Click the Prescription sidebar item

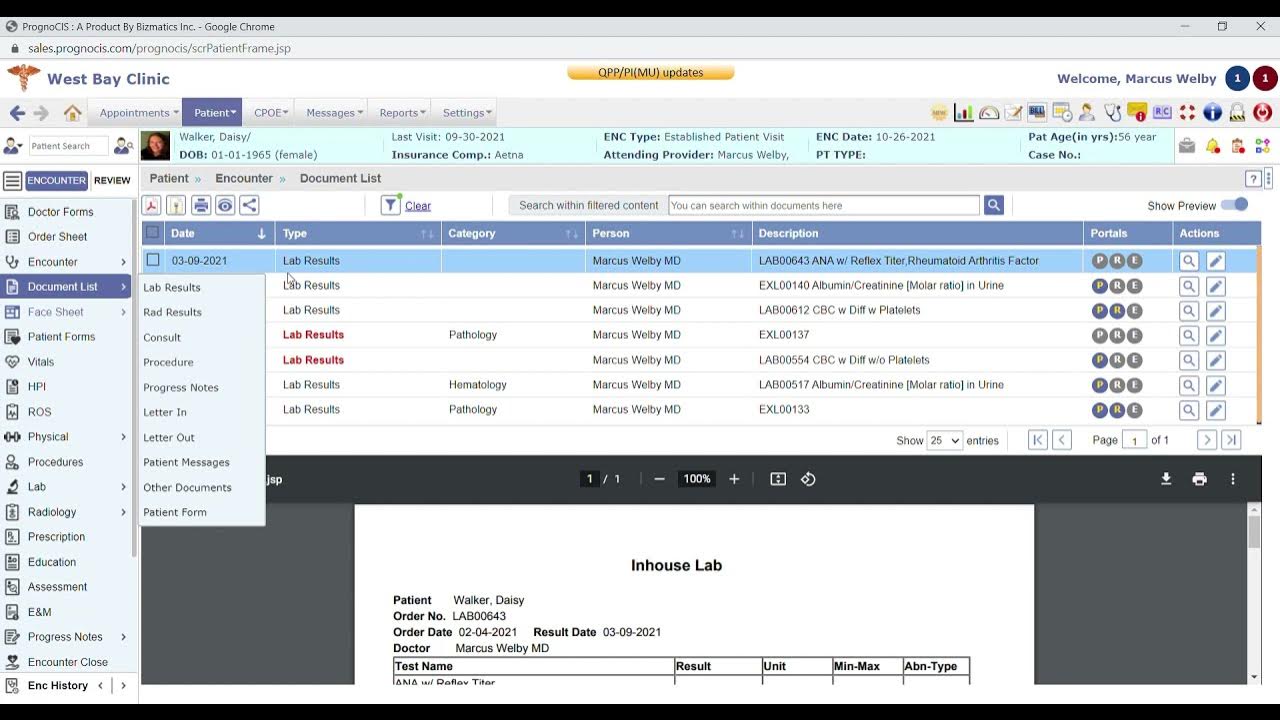(x=56, y=537)
